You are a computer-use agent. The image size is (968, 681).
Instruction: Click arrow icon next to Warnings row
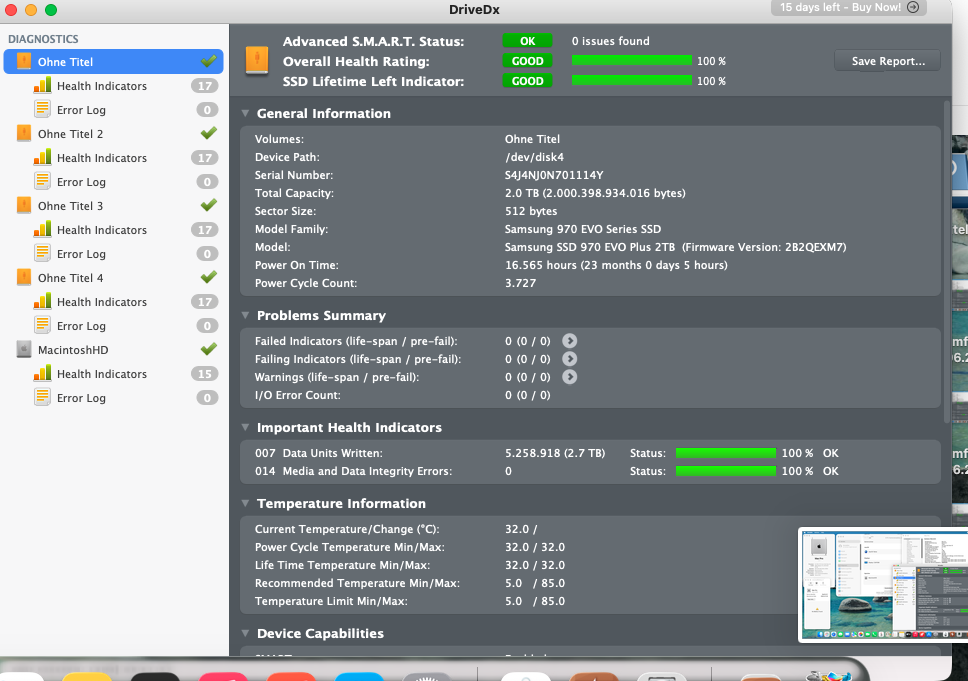[570, 377]
